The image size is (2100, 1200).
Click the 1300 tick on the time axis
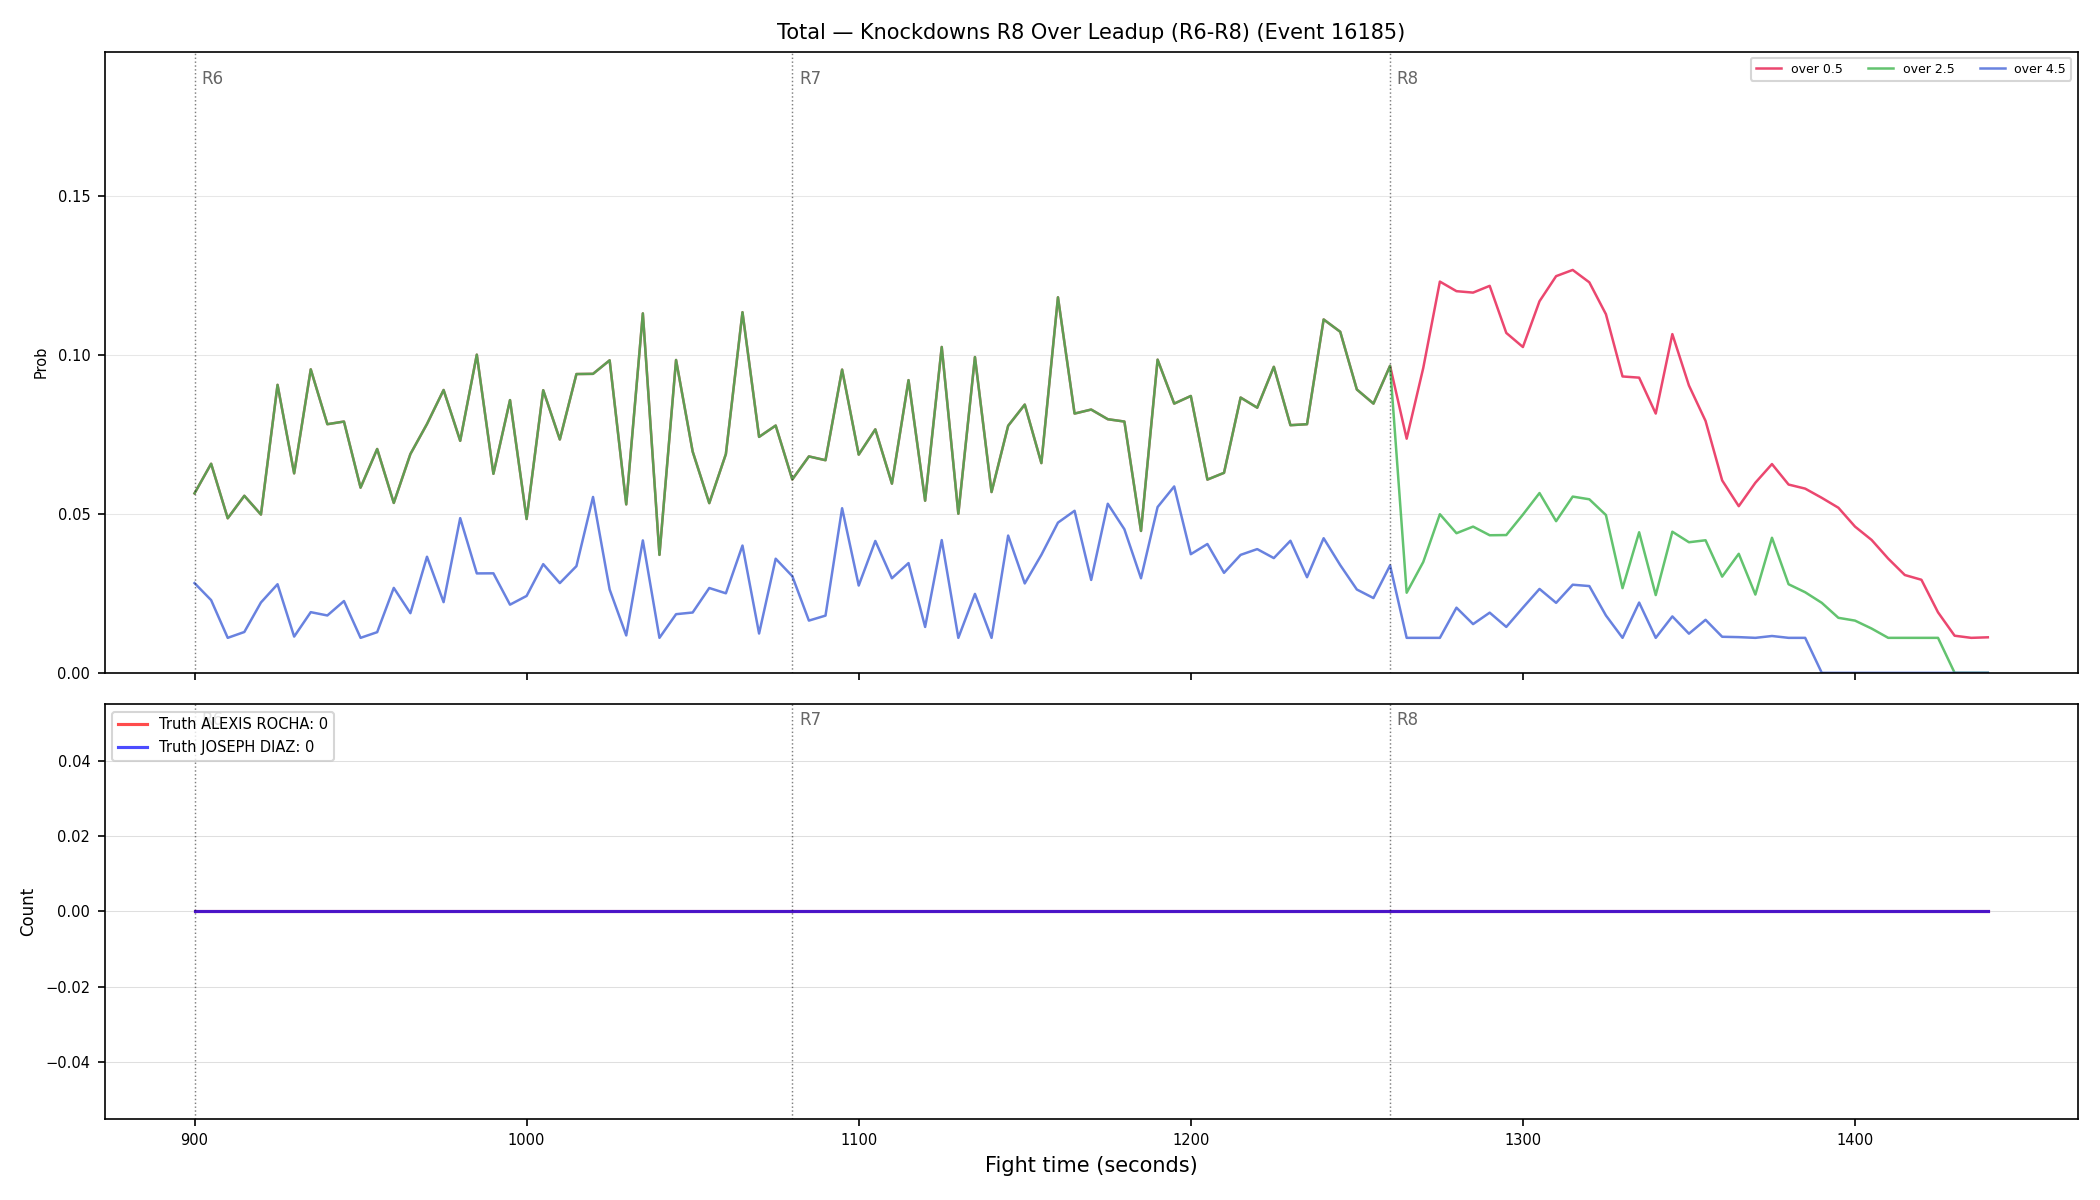click(x=1523, y=1139)
